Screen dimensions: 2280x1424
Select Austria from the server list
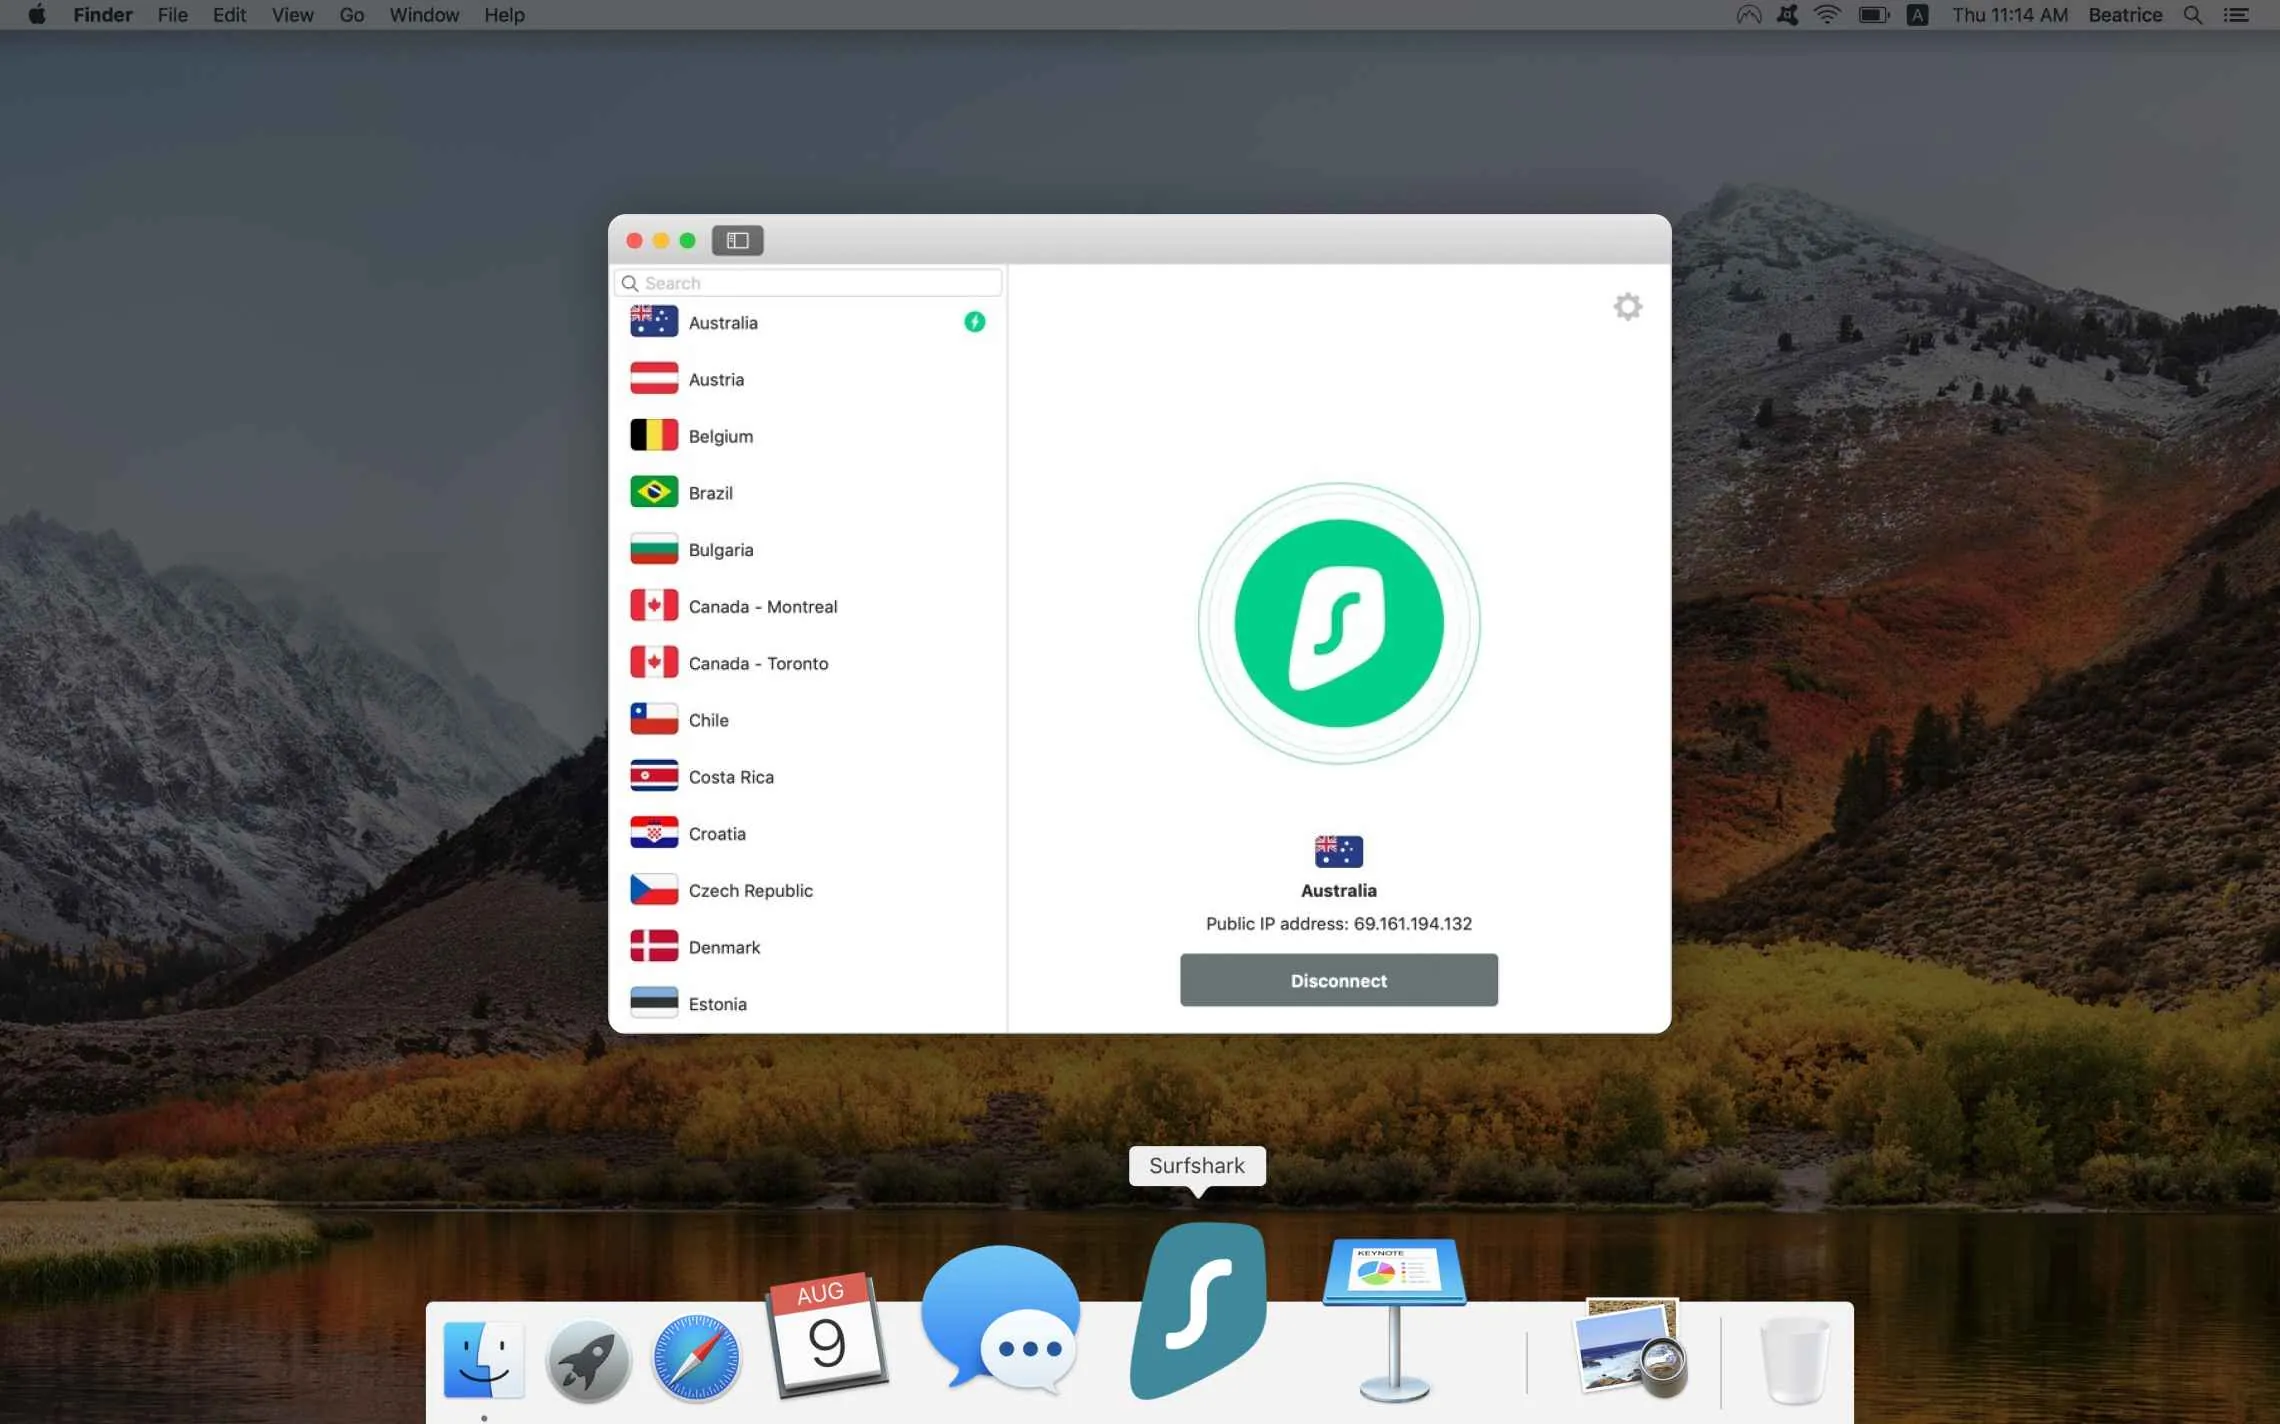[x=716, y=380]
